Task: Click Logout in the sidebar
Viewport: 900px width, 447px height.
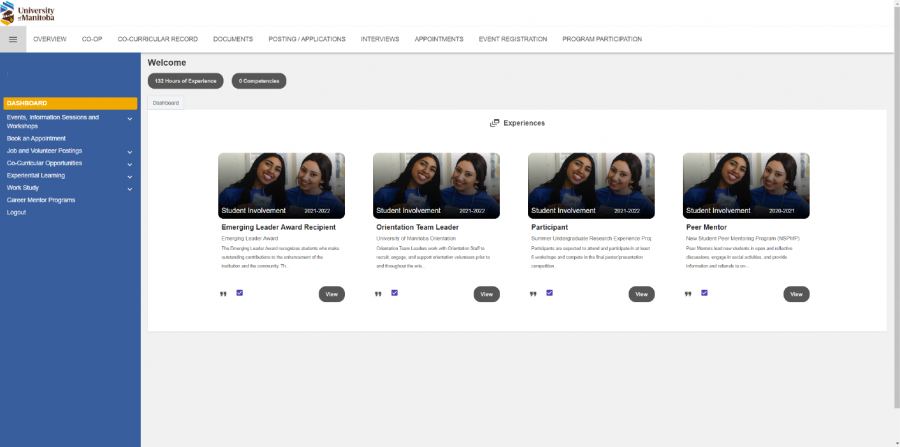Action: click(x=16, y=213)
